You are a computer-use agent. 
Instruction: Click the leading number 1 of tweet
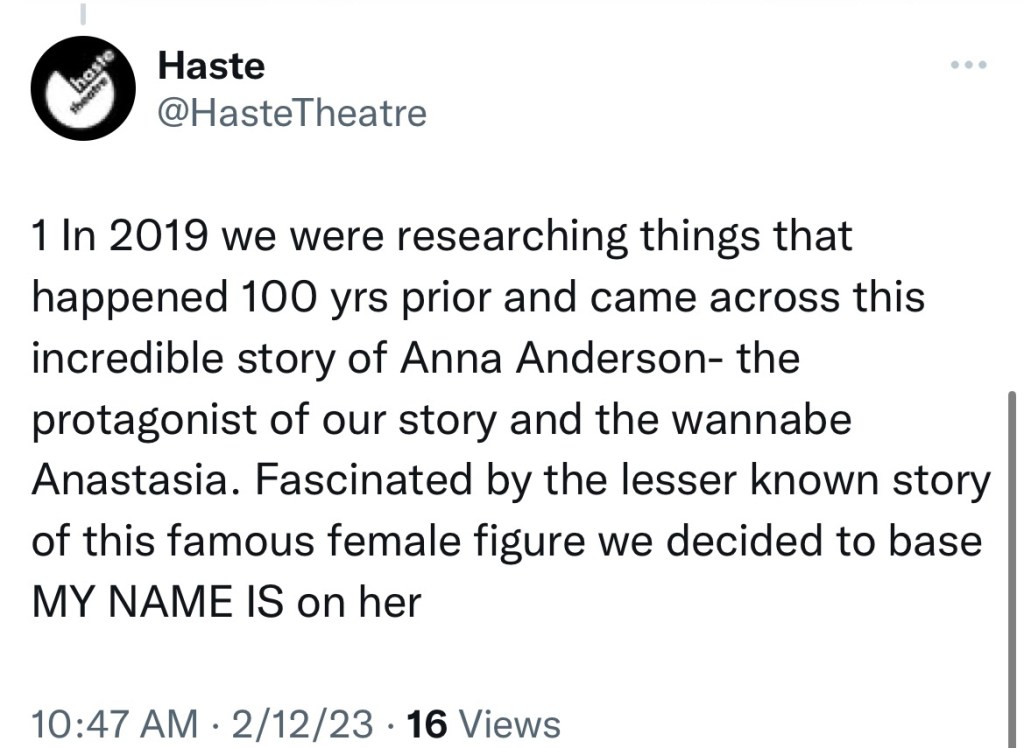point(42,236)
